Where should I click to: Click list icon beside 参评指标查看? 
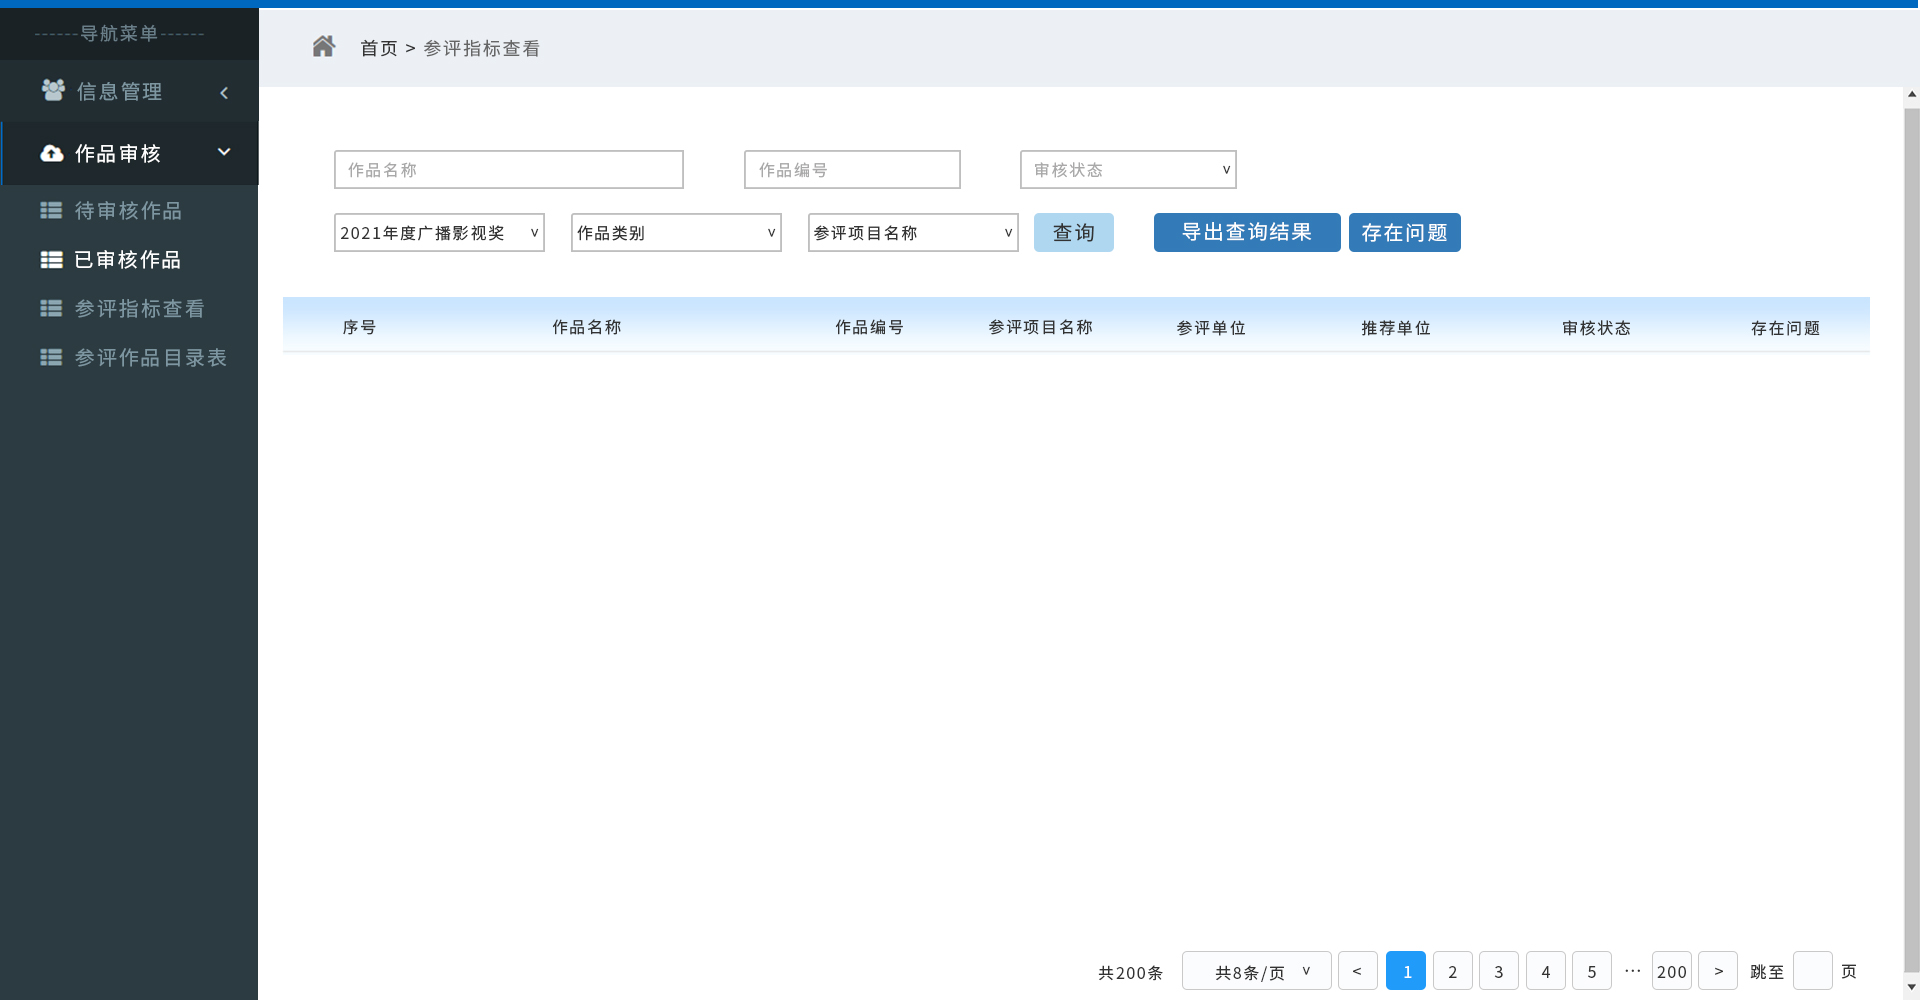coord(51,308)
